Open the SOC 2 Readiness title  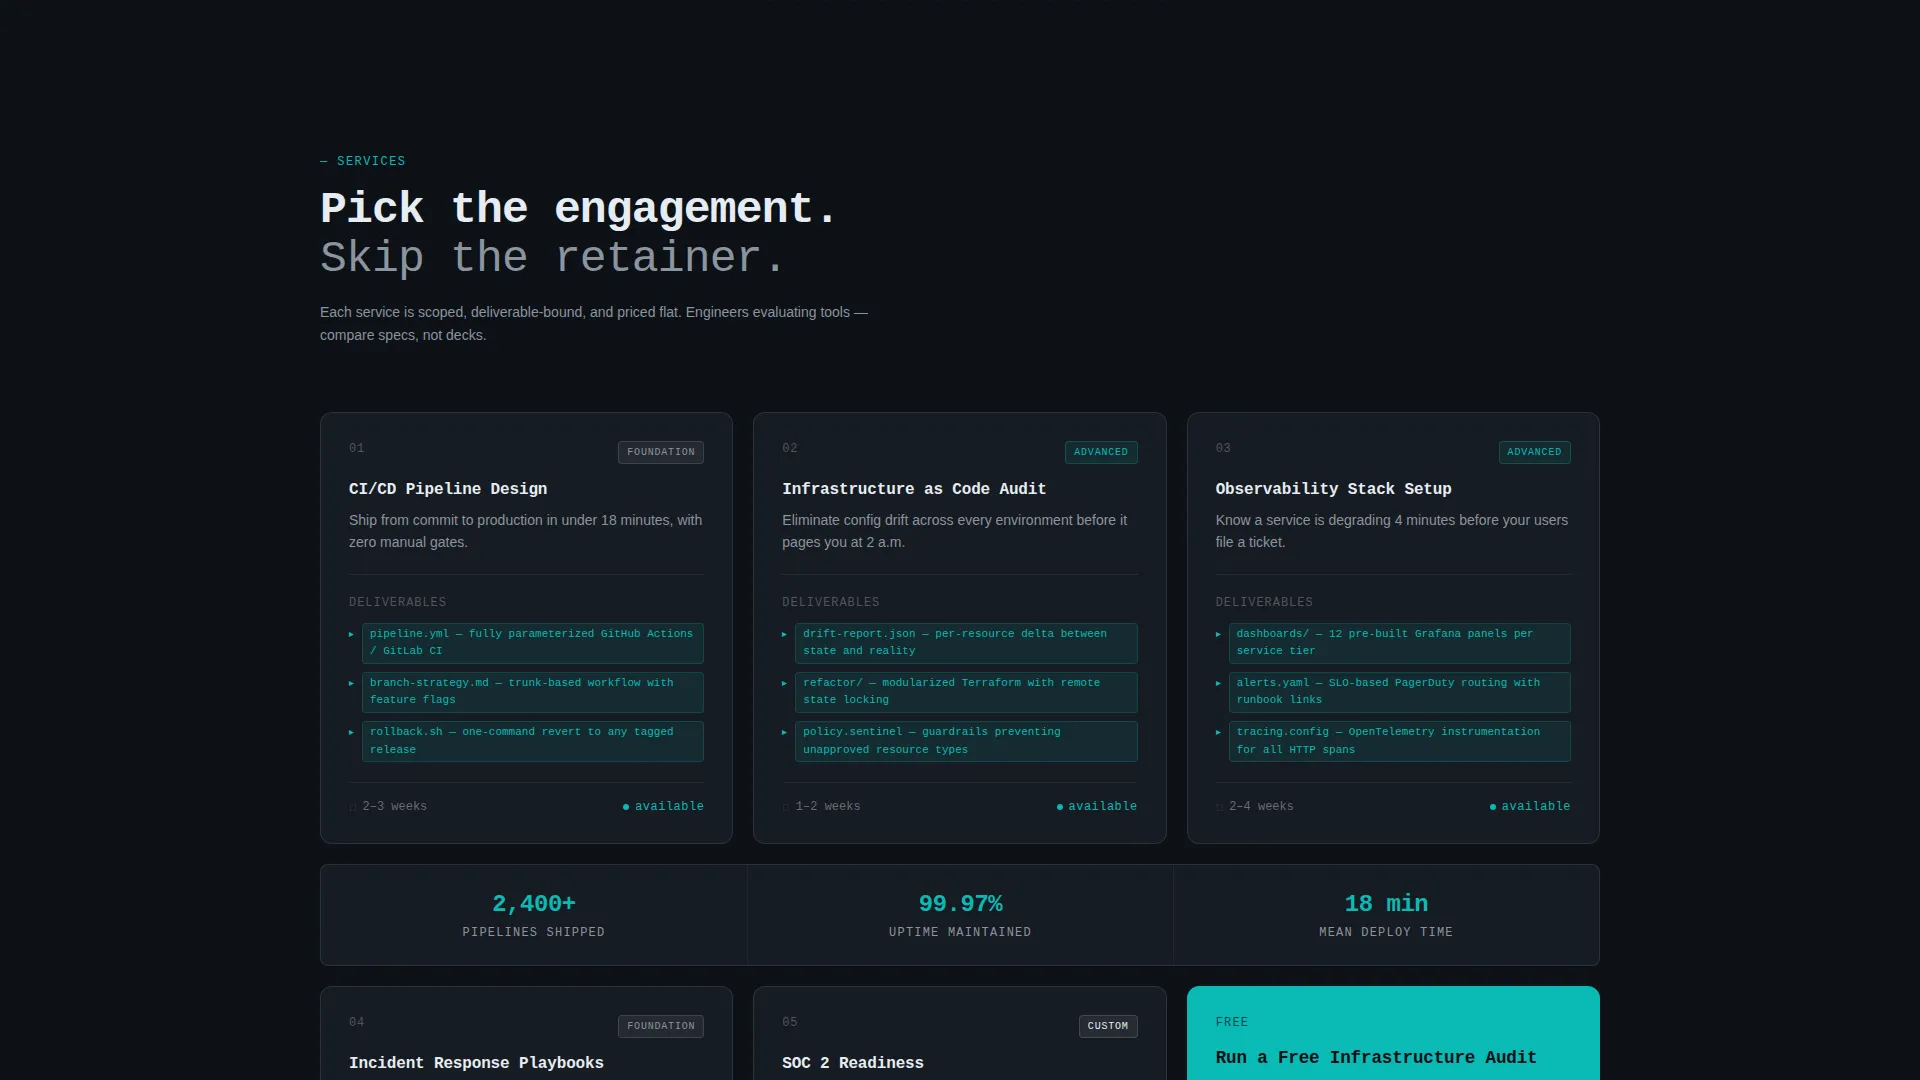pos(853,1063)
